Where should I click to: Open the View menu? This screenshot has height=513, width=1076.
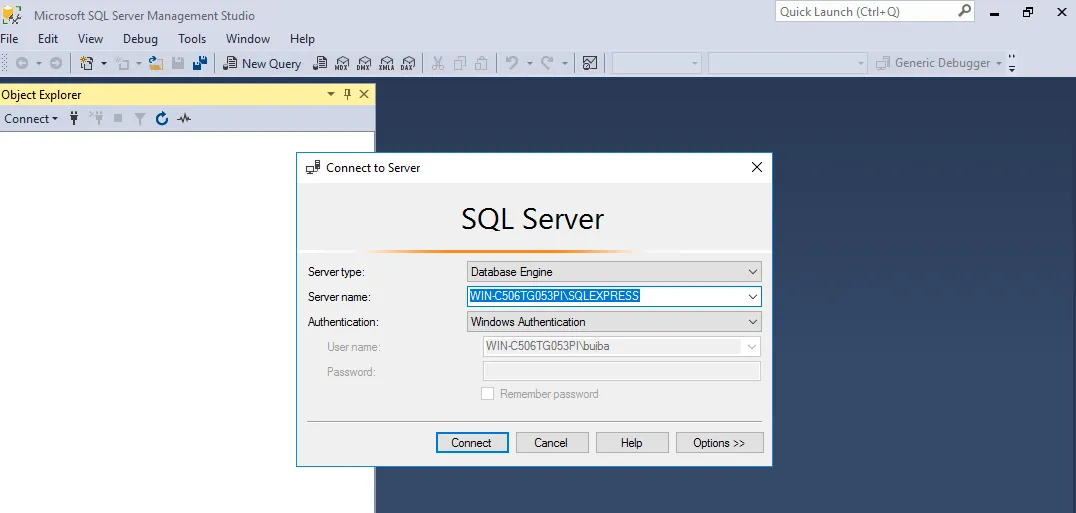click(x=91, y=39)
